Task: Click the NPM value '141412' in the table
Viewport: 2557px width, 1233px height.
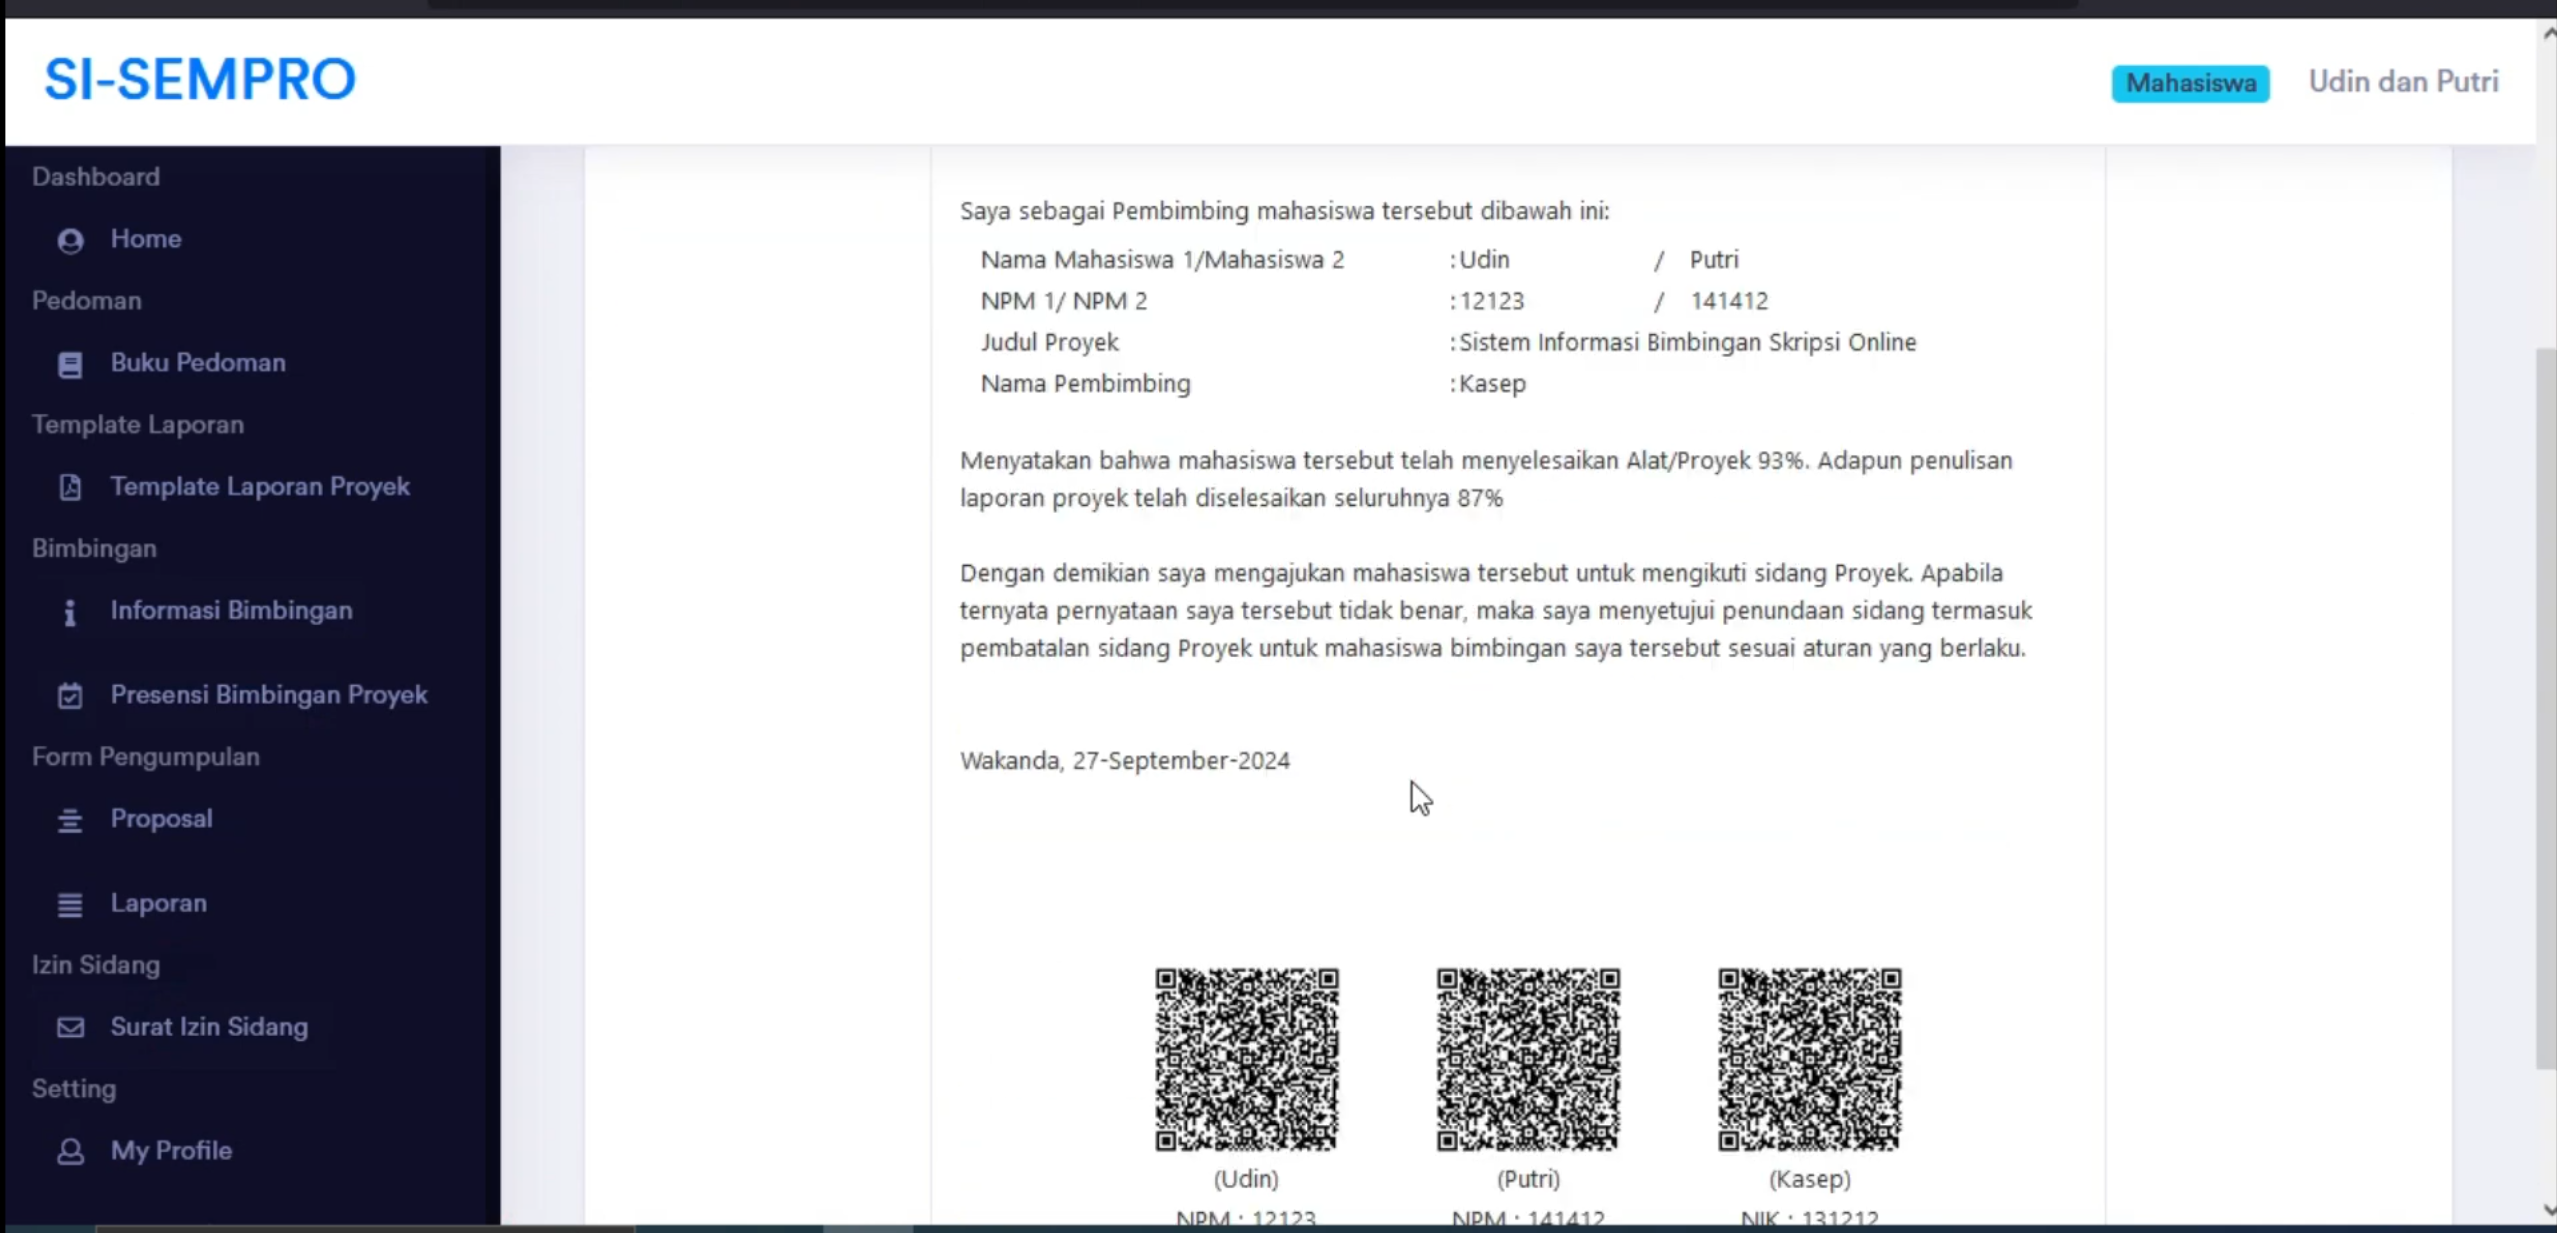Action: point(1729,301)
